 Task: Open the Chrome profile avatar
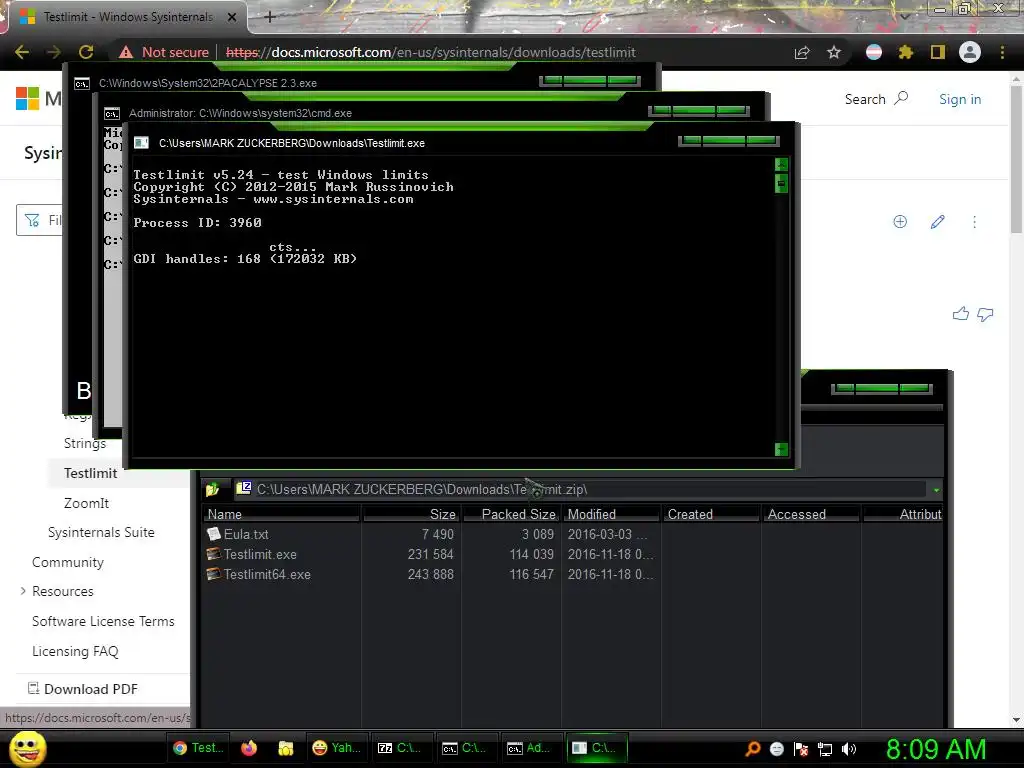click(x=970, y=52)
